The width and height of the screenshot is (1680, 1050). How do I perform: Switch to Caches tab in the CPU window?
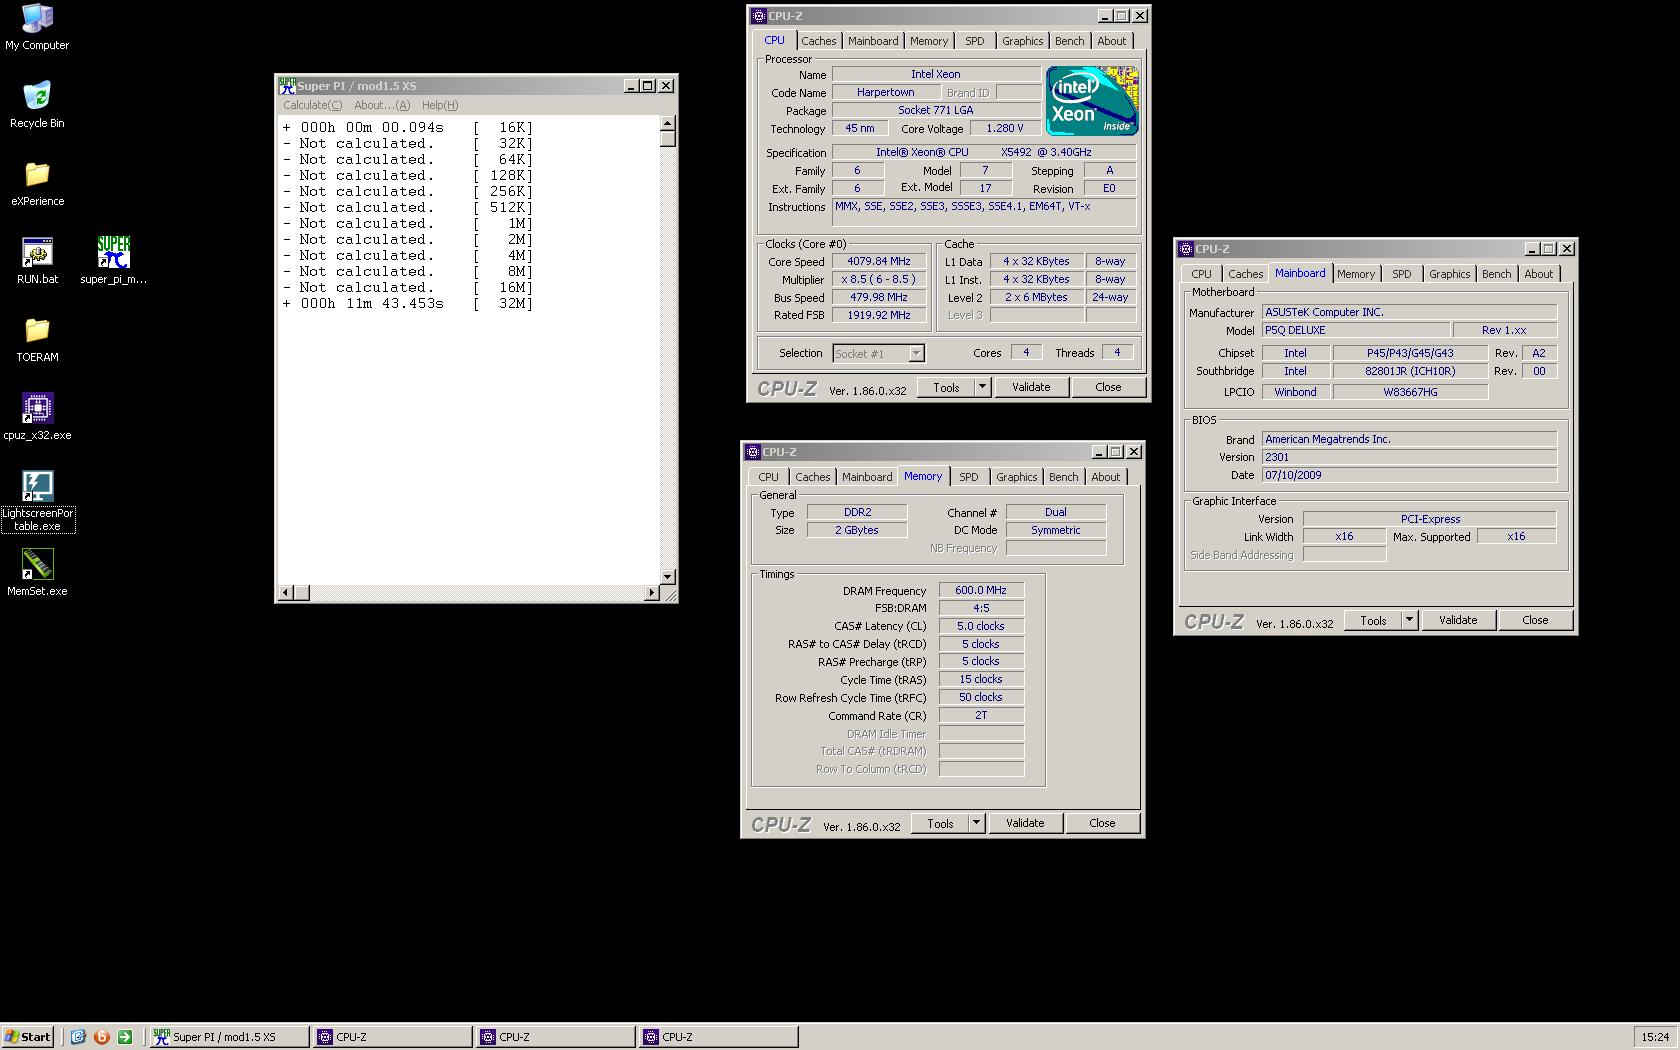click(x=818, y=41)
